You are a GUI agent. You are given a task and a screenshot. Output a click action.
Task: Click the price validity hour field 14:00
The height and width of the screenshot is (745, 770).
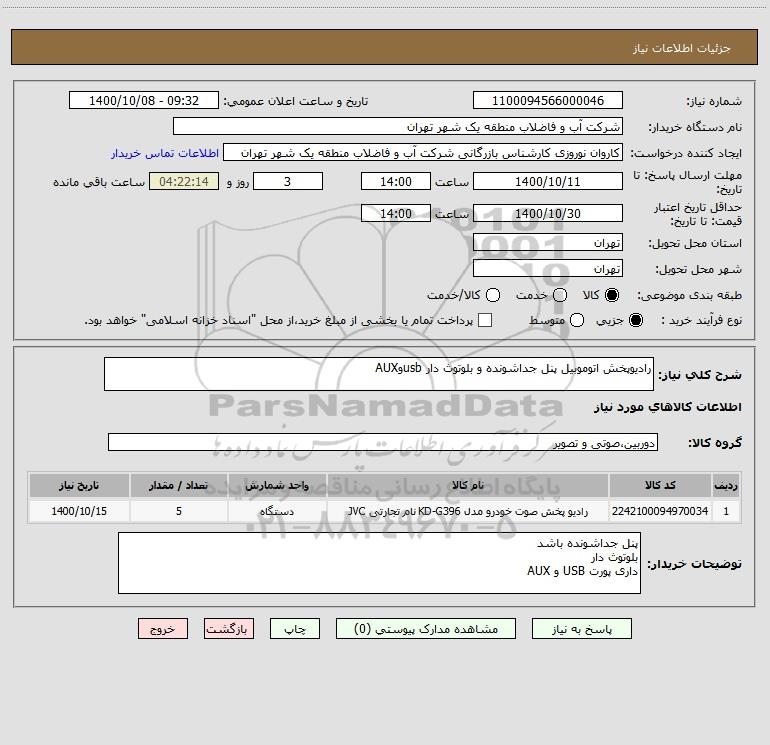396,213
